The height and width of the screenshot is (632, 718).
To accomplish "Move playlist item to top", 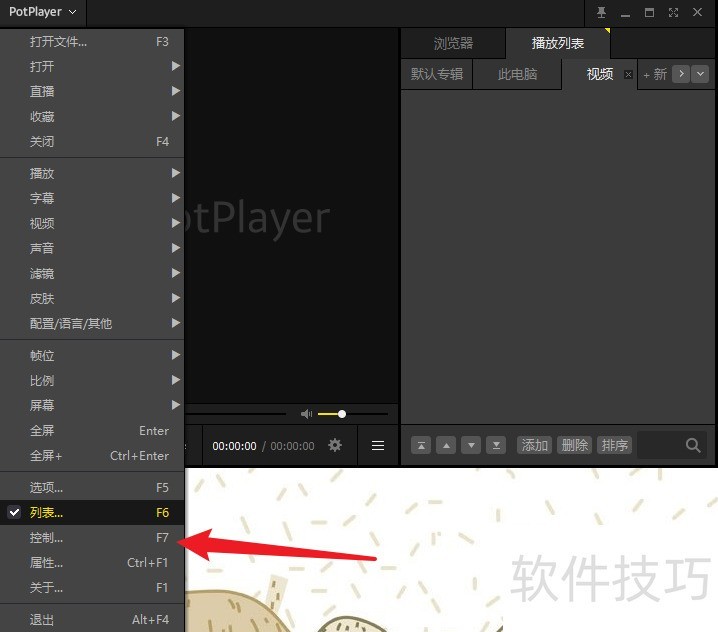I will pyautogui.click(x=421, y=446).
